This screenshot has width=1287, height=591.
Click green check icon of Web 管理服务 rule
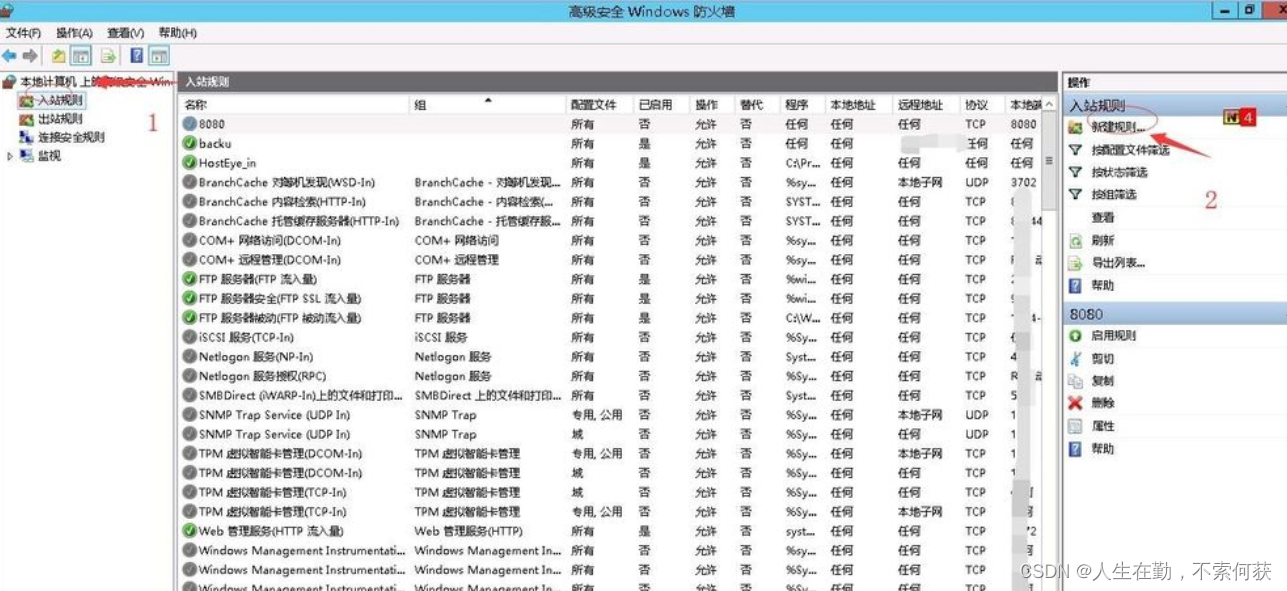pyautogui.click(x=190, y=531)
